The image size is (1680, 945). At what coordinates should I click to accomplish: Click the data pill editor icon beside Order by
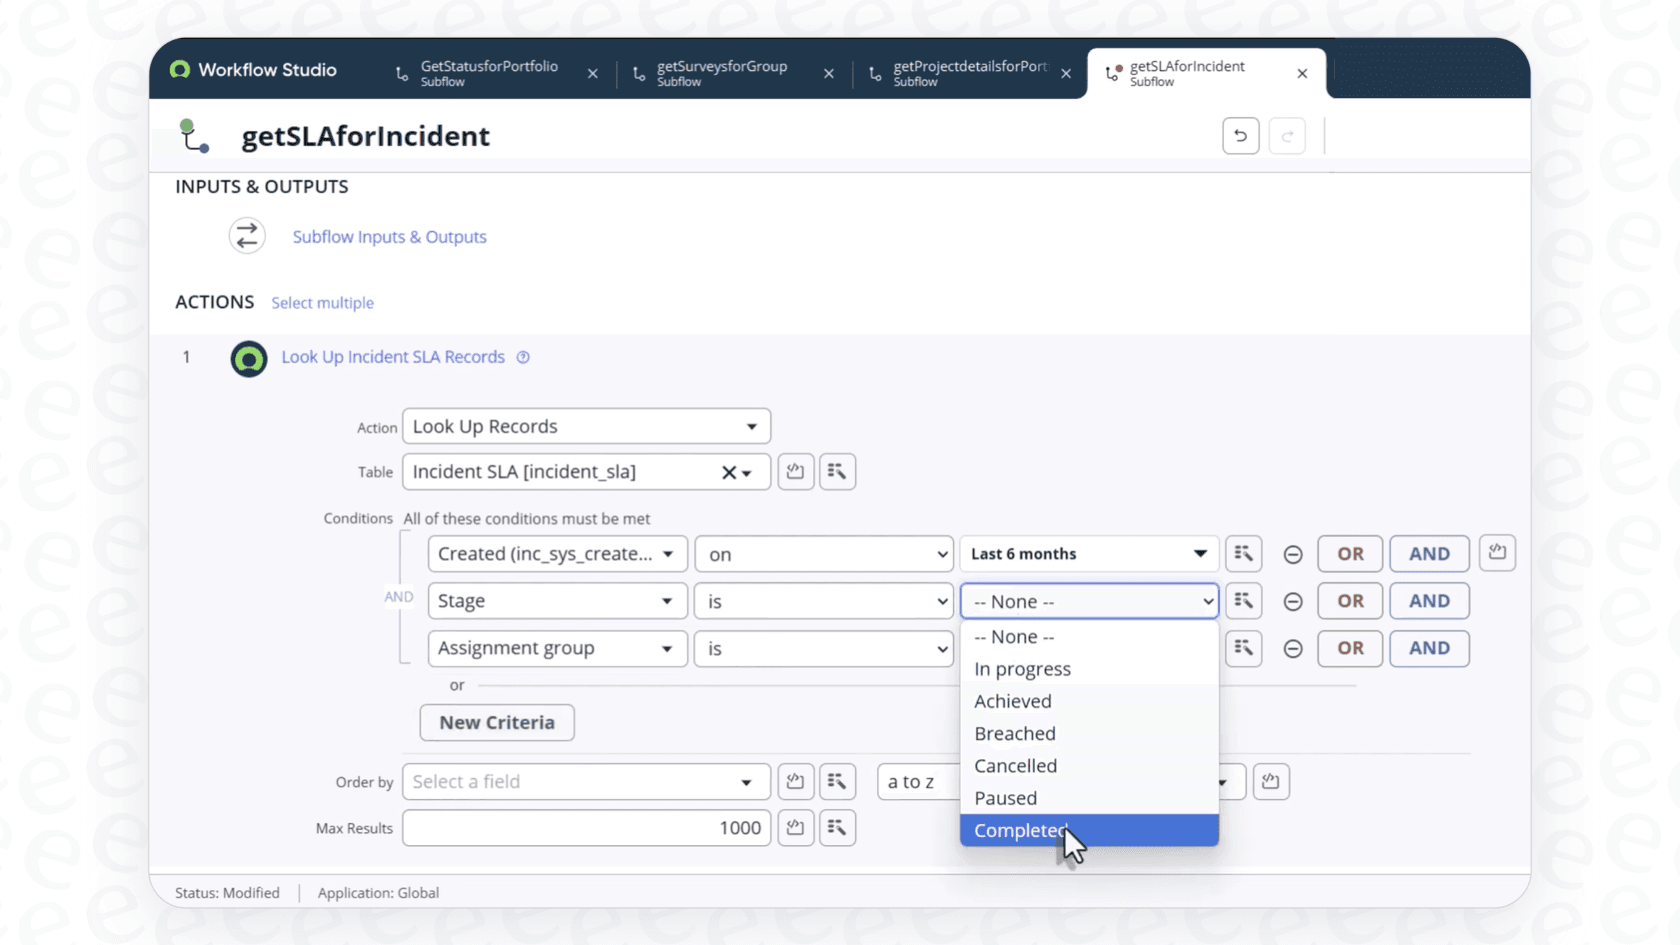[838, 781]
